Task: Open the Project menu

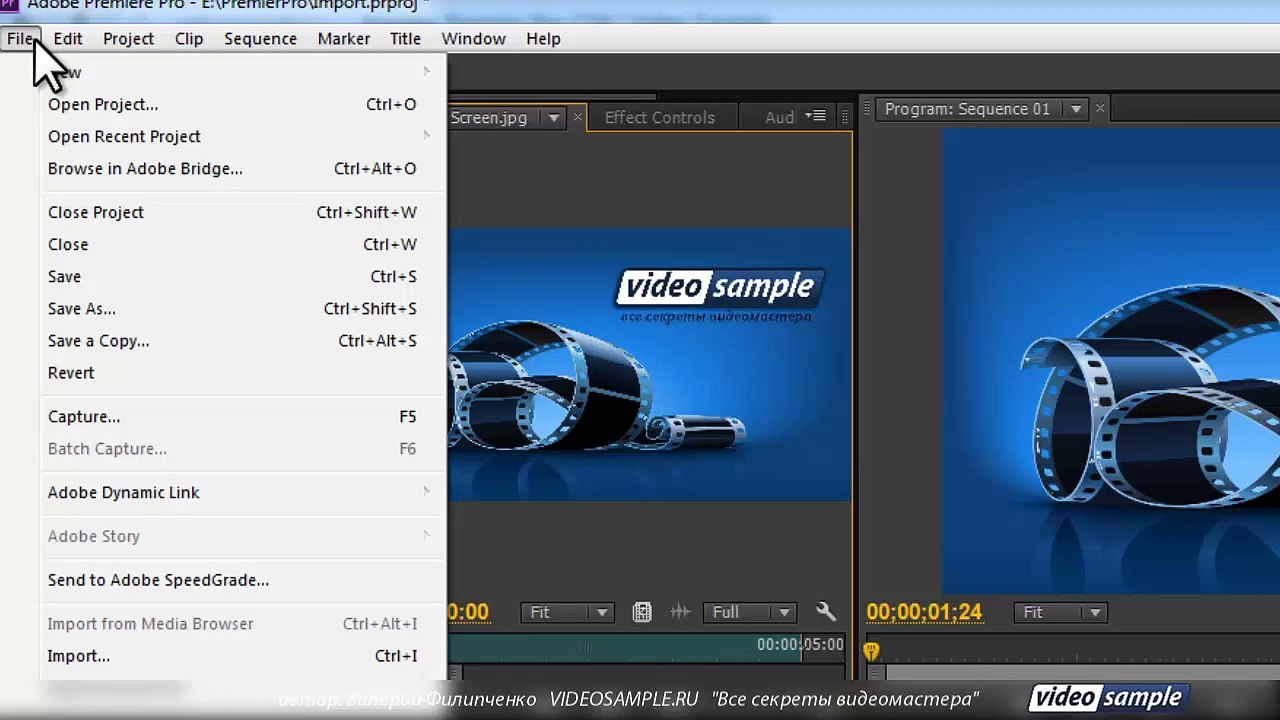Action: coord(128,38)
